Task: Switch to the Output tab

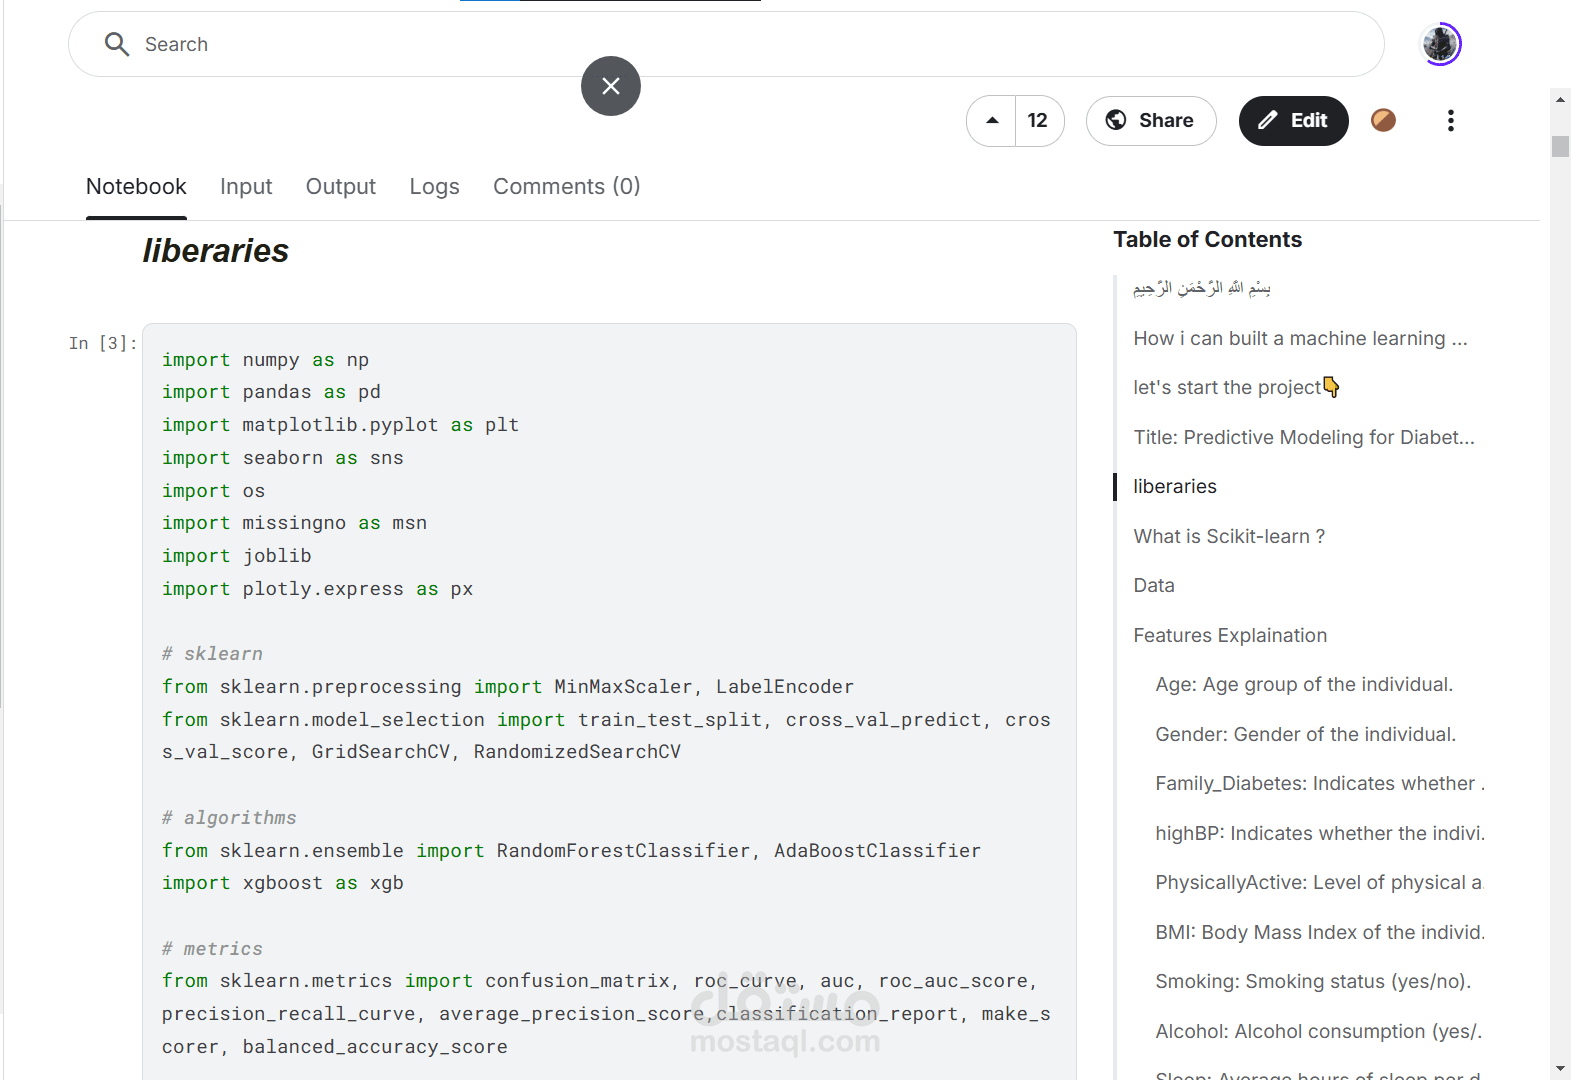Action: [341, 187]
